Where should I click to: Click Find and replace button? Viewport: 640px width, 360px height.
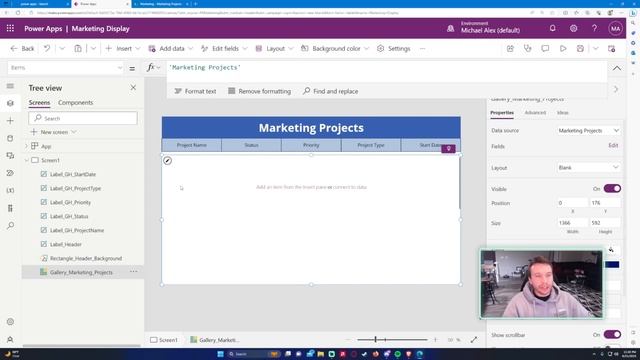point(331,91)
